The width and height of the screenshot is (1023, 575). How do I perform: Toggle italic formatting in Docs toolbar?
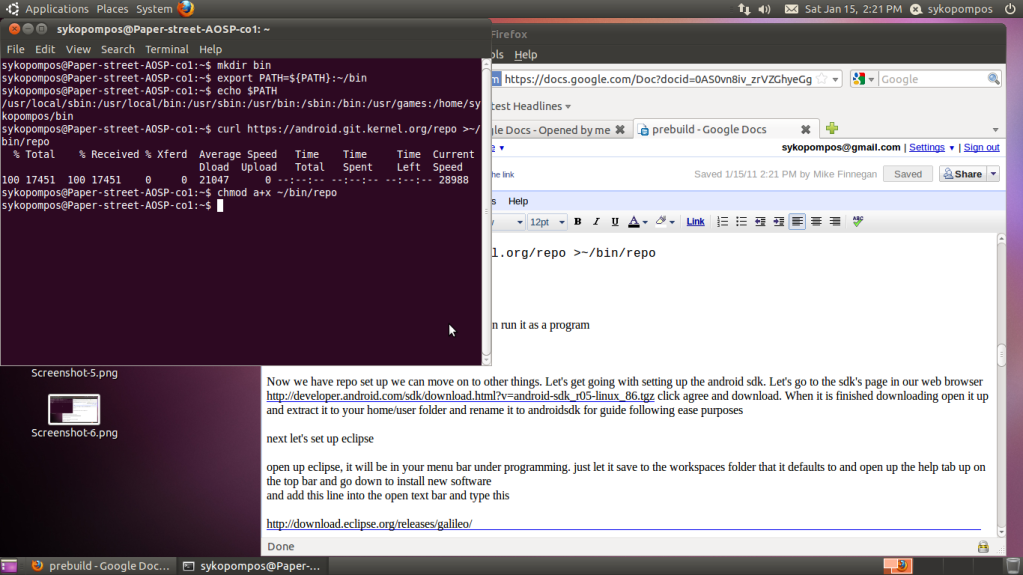tap(596, 222)
